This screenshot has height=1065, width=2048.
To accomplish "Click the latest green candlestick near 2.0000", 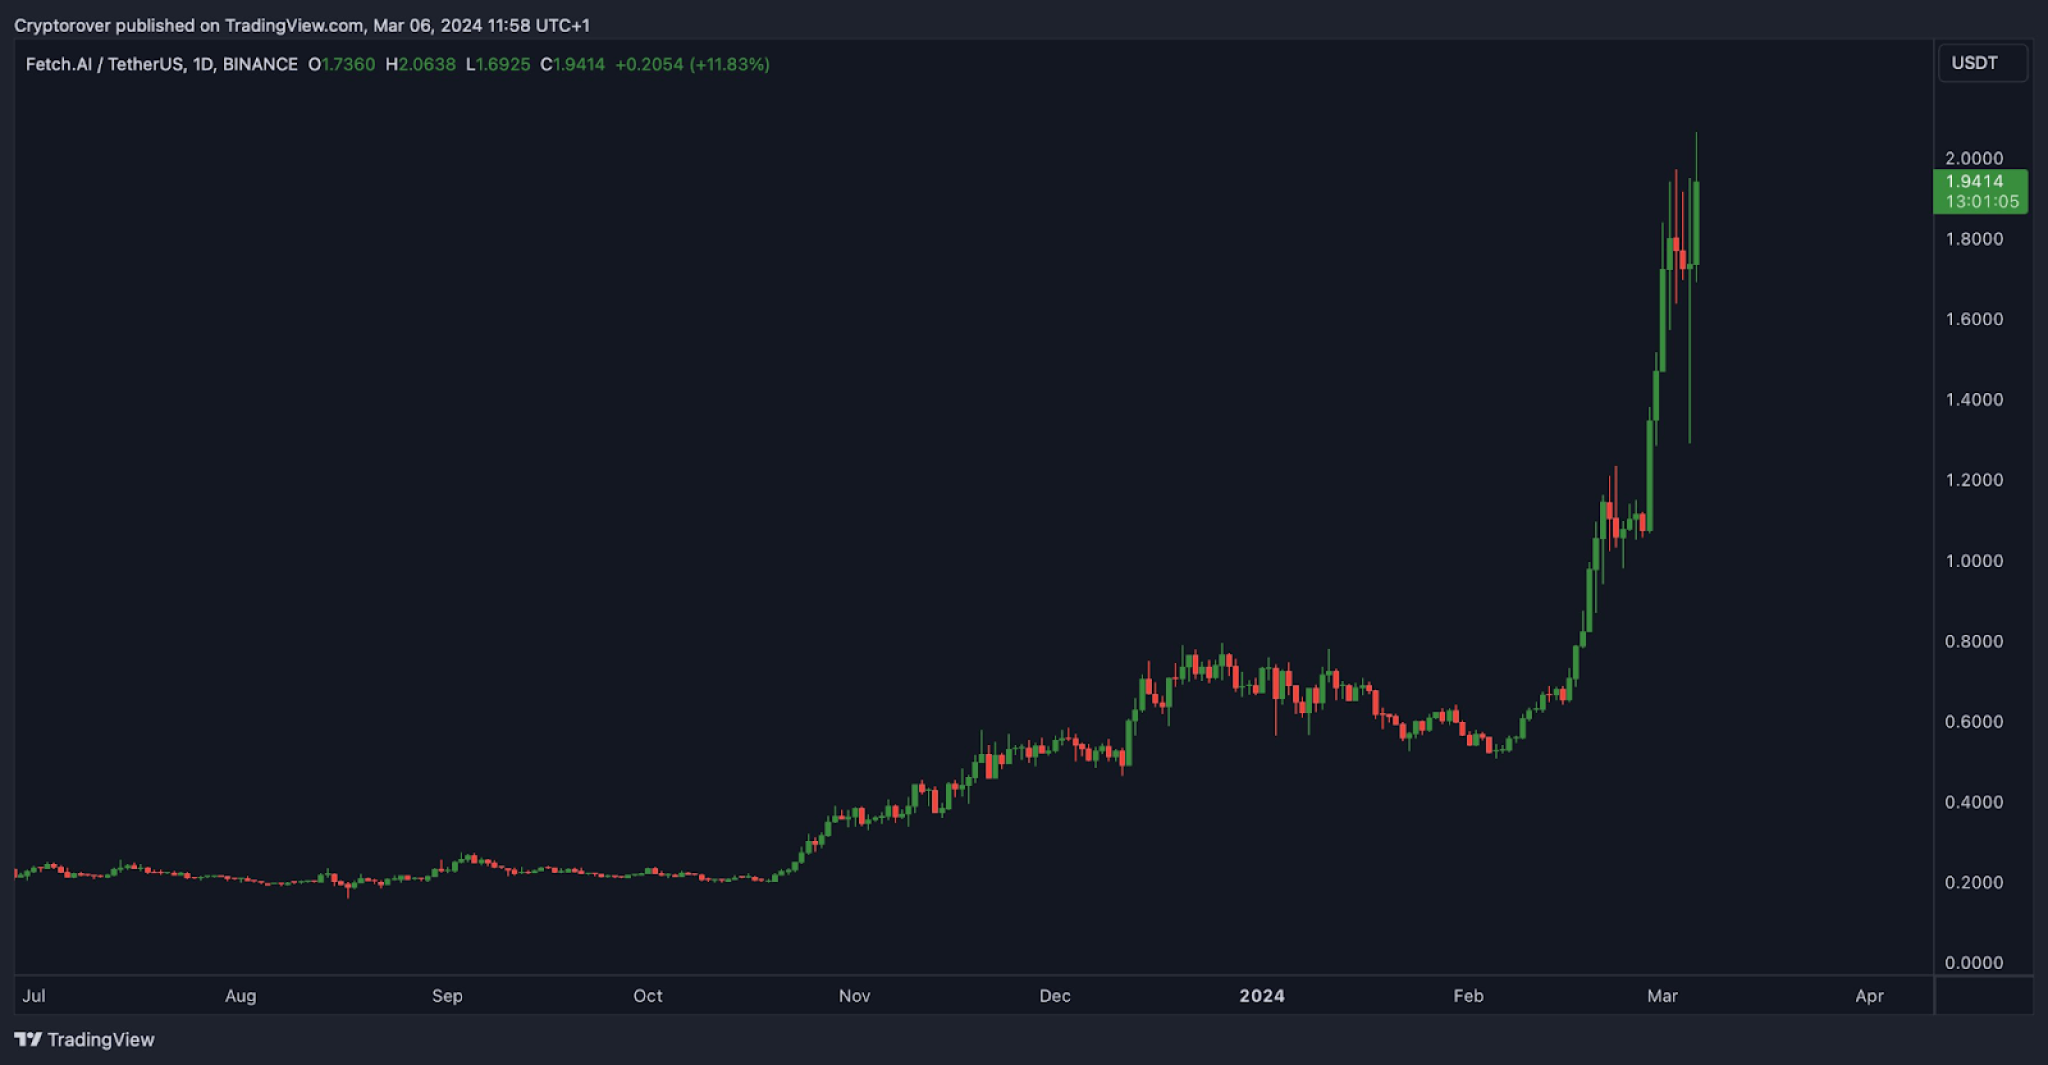I will pyautogui.click(x=1696, y=222).
